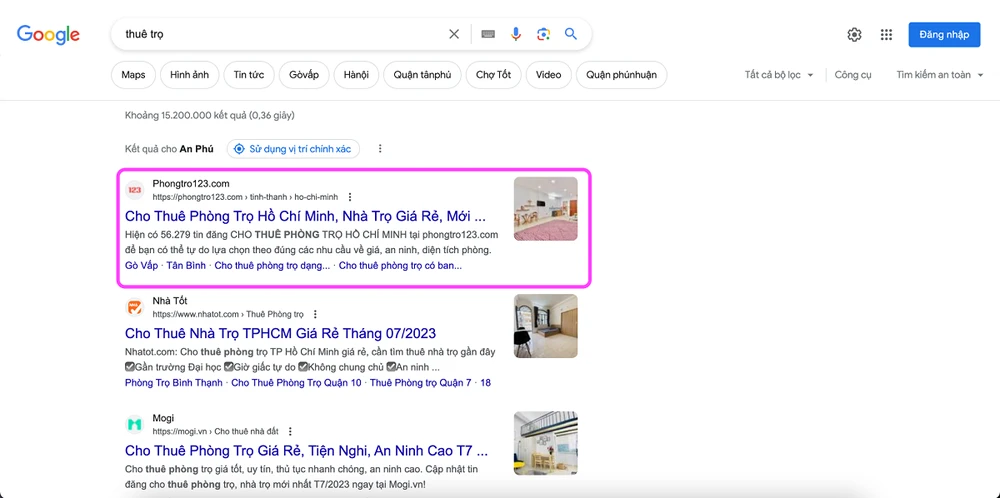Open 'Cho Thuê Nhà Trọ TPHCM Giá Rẻ' result
Image resolution: width=1000 pixels, height=498 pixels.
click(281, 333)
